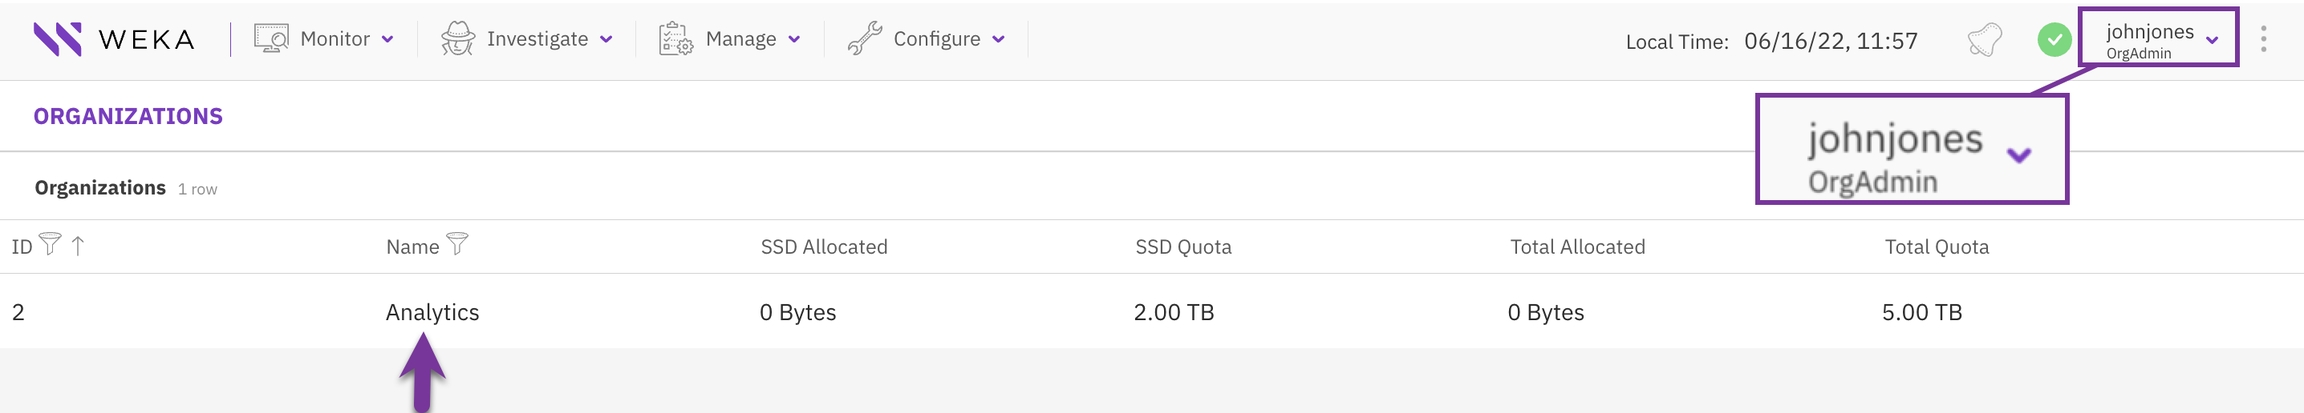This screenshot has width=2304, height=413.
Task: Click the ORGANIZATIONS page heading
Action: coord(128,116)
